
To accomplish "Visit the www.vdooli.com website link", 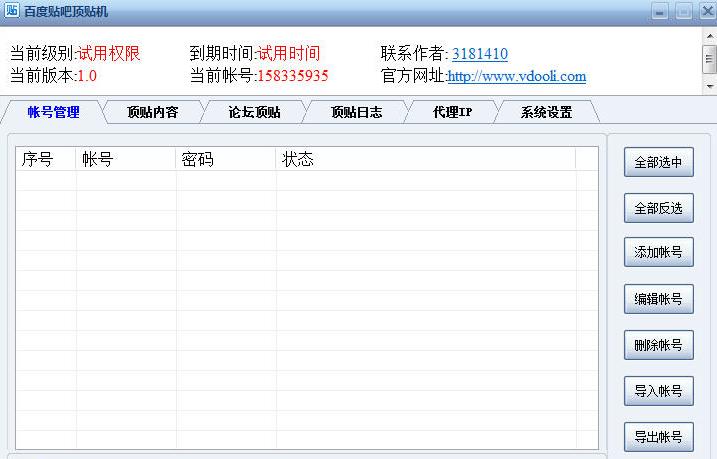I will [516, 76].
